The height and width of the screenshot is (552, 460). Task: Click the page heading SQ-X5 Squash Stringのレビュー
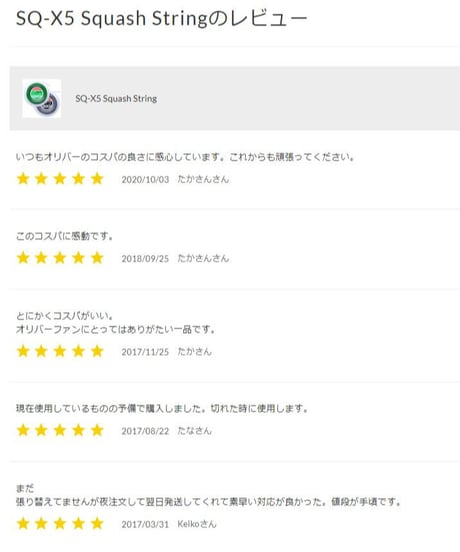pos(162,18)
